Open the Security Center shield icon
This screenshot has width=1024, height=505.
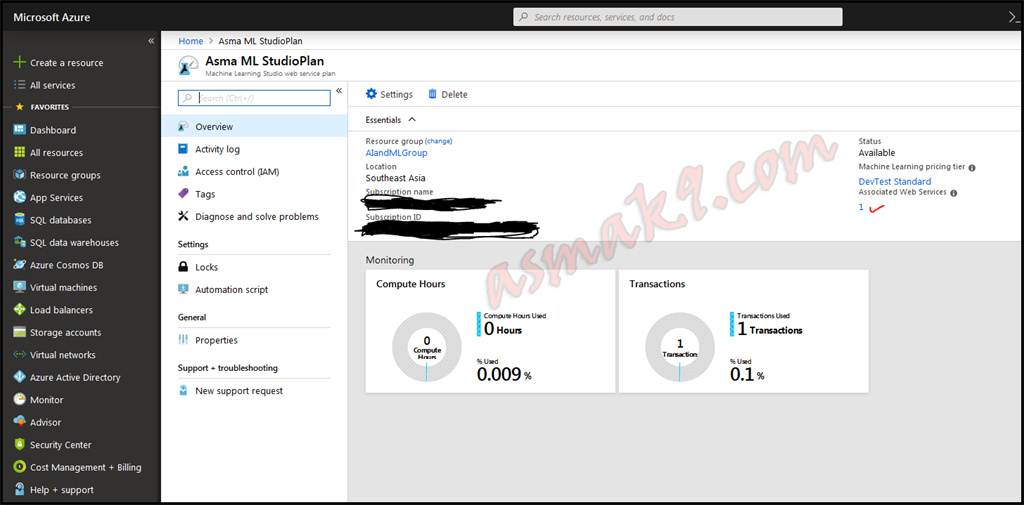pyautogui.click(x=19, y=445)
